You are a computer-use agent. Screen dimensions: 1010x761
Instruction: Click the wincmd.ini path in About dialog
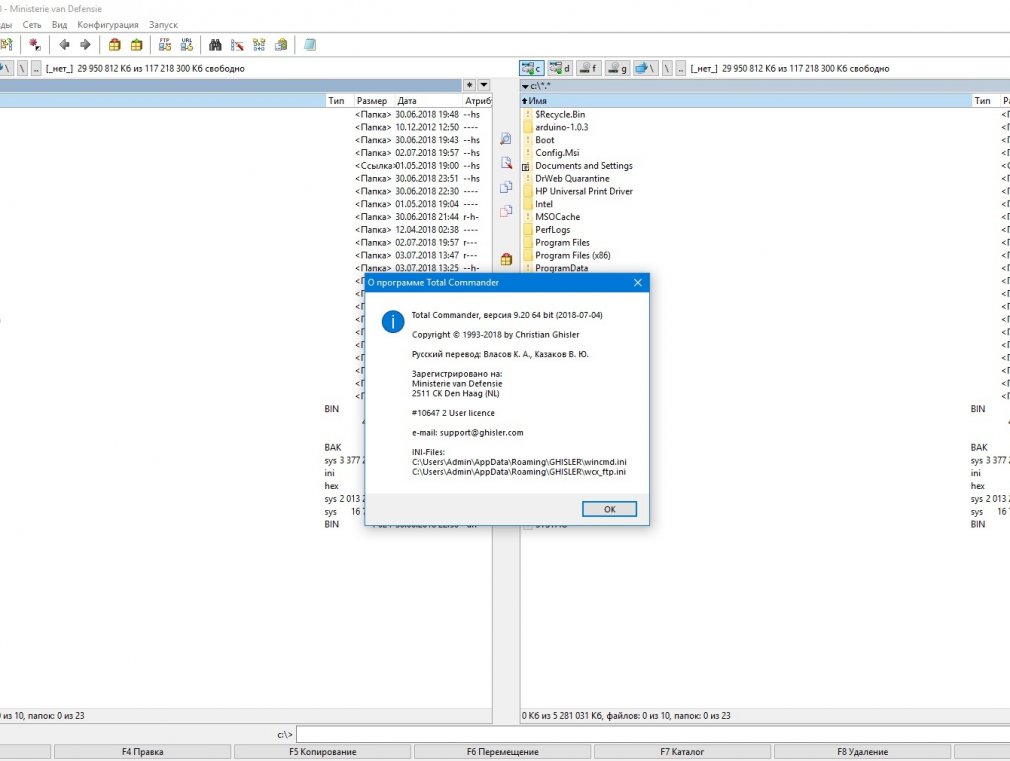pos(519,462)
